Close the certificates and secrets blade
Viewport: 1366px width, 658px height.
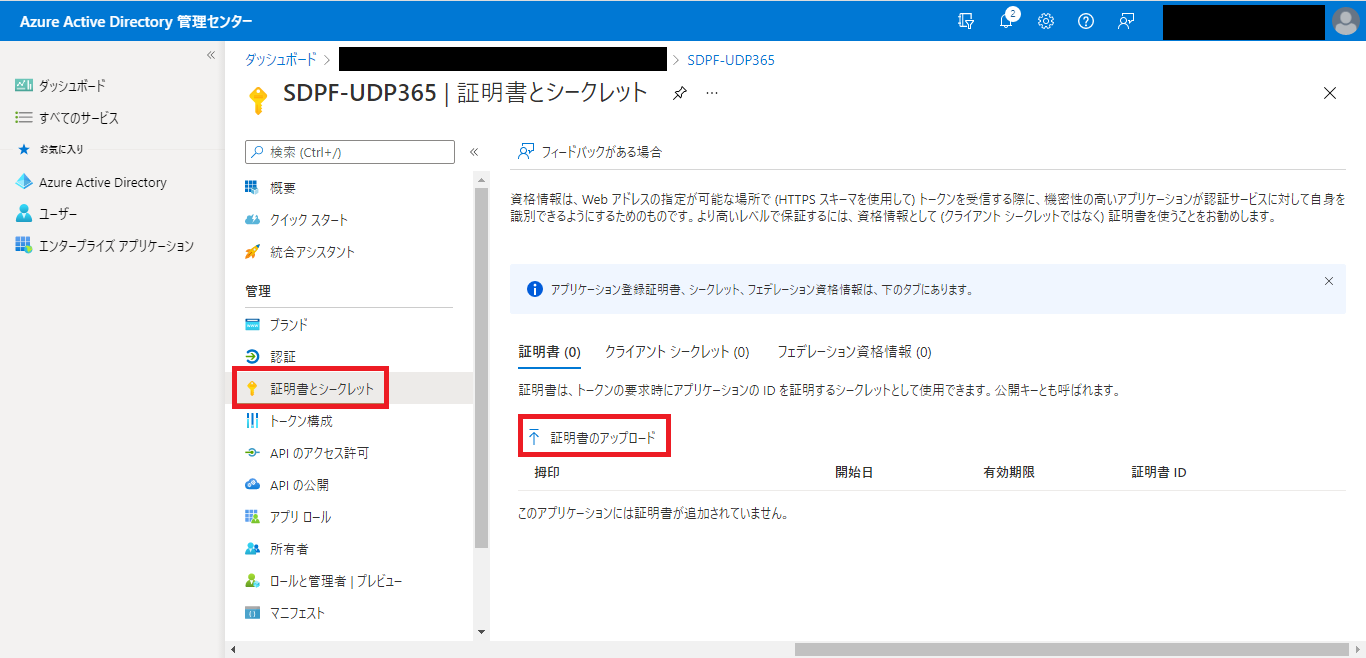point(1329,93)
